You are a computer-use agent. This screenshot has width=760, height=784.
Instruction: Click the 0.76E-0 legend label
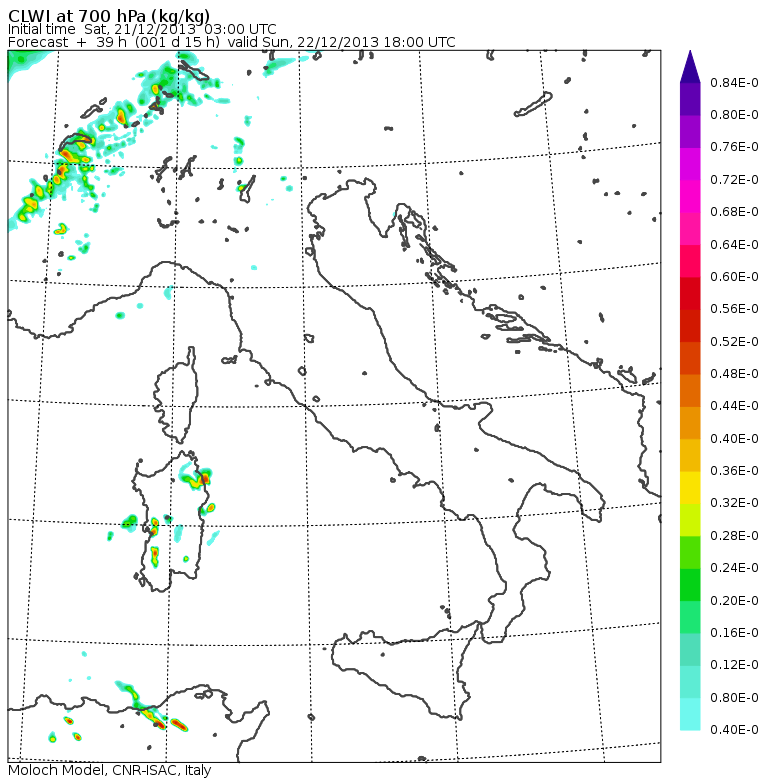click(734, 147)
